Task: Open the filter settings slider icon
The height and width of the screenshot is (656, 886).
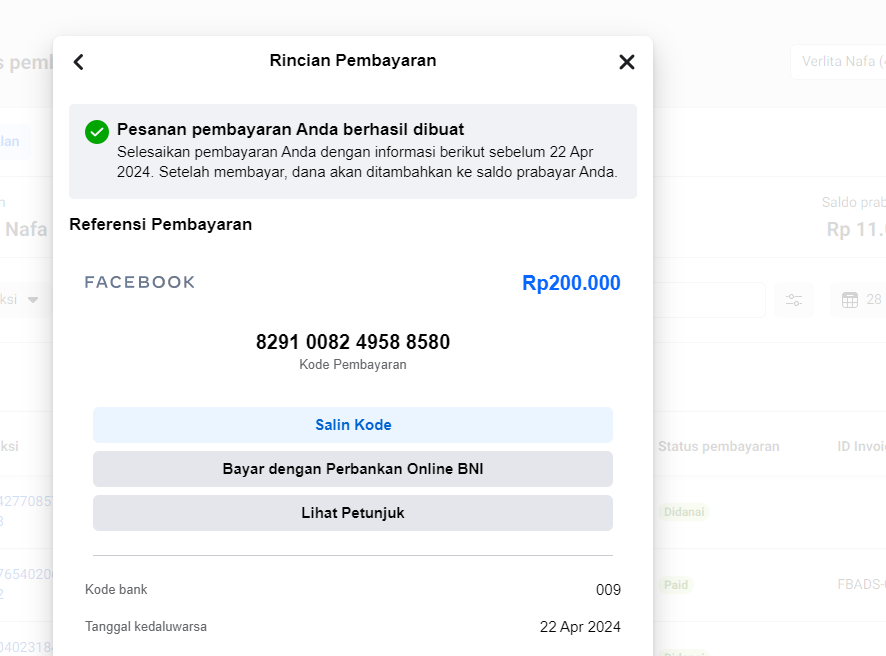Action: coord(794,300)
